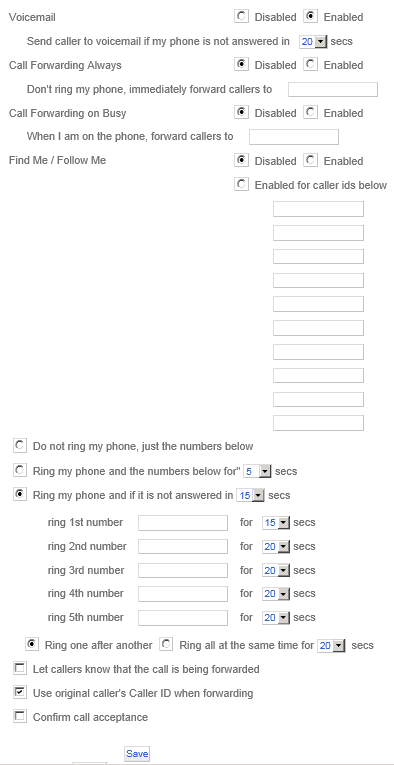Click the Save button

tap(137, 754)
